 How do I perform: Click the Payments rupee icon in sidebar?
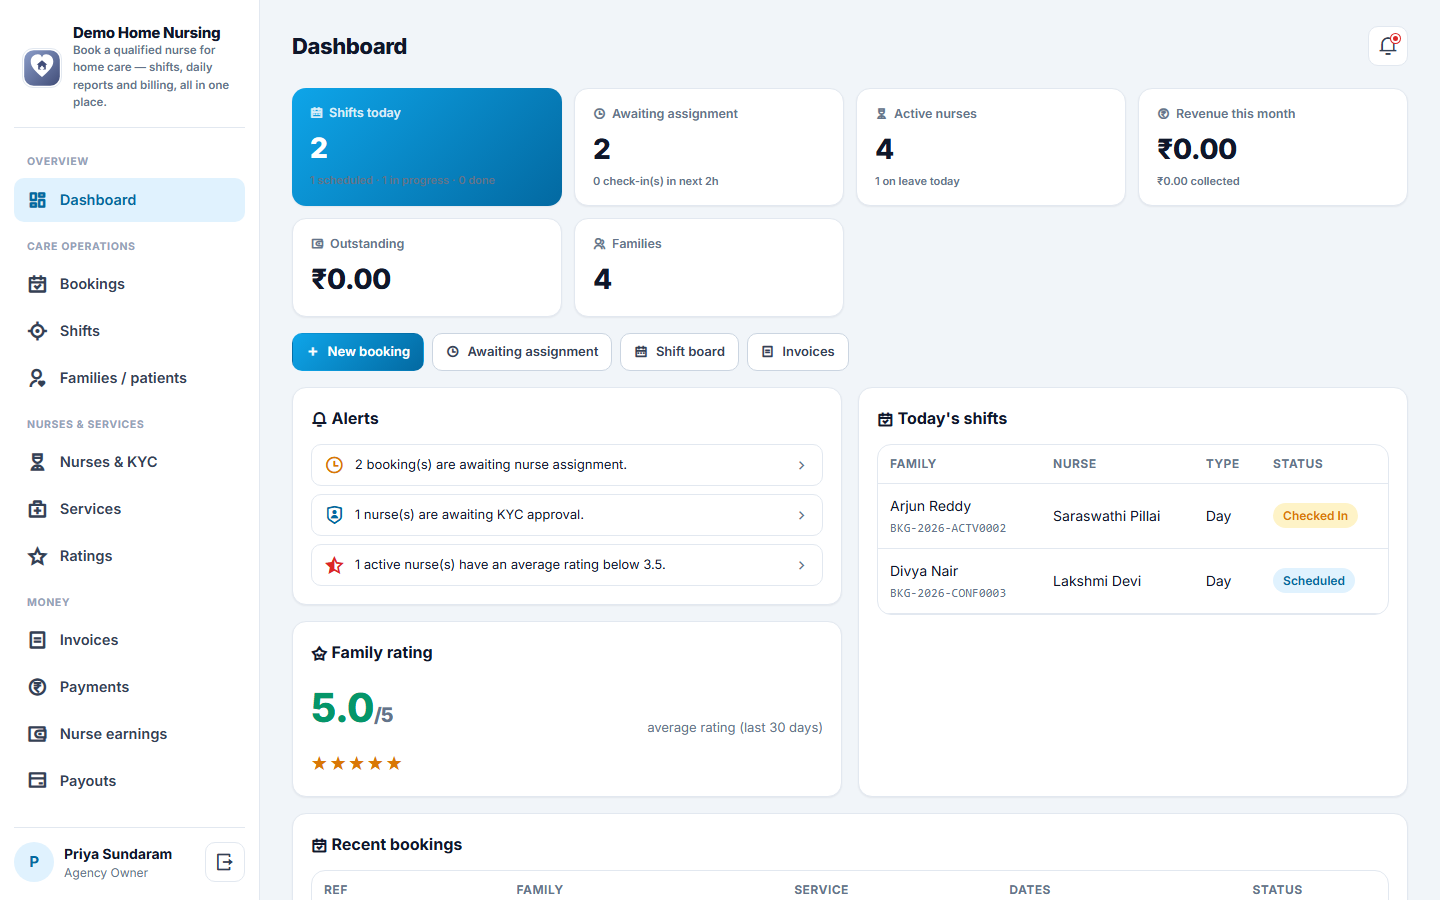click(37, 687)
